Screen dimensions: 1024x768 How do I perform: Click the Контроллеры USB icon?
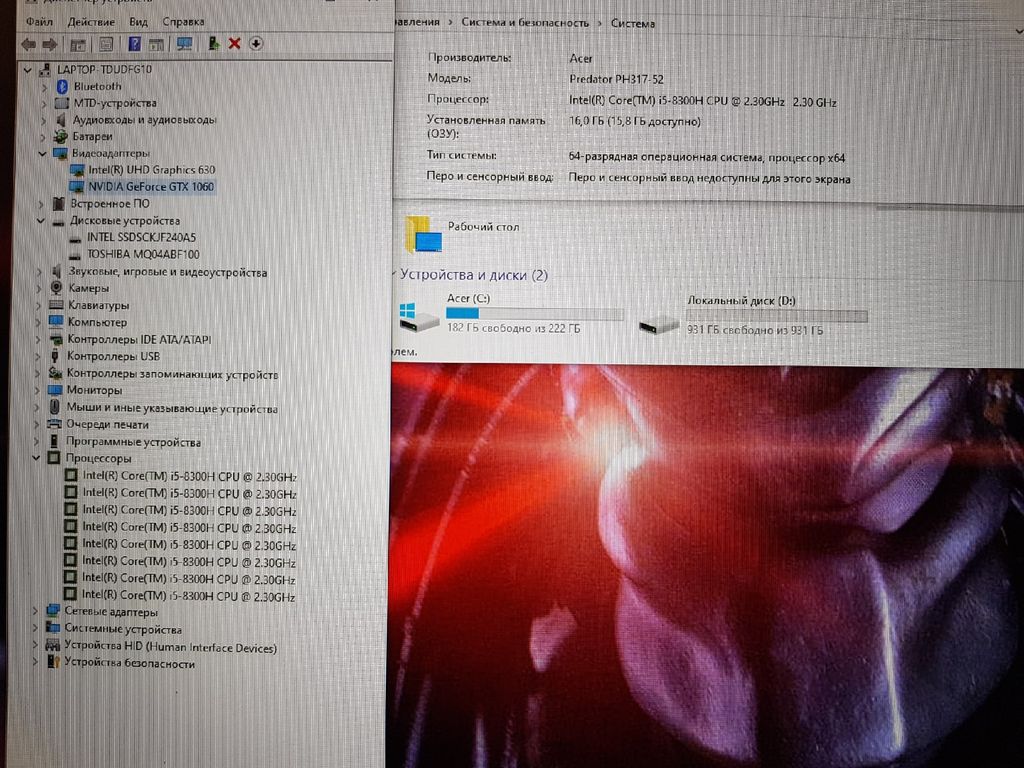coord(56,357)
